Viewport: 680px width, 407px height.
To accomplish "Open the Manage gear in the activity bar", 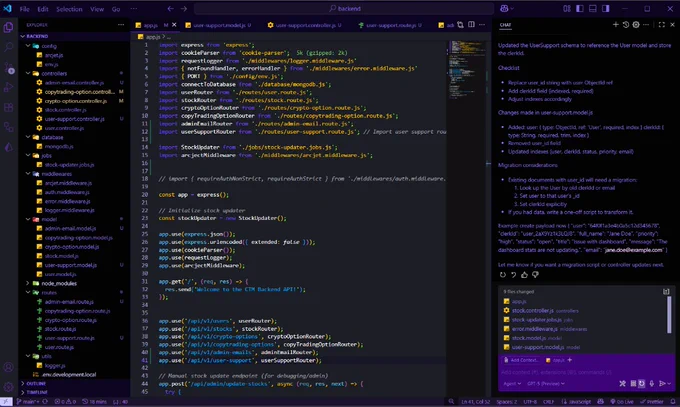I will pyautogui.click(x=8, y=386).
